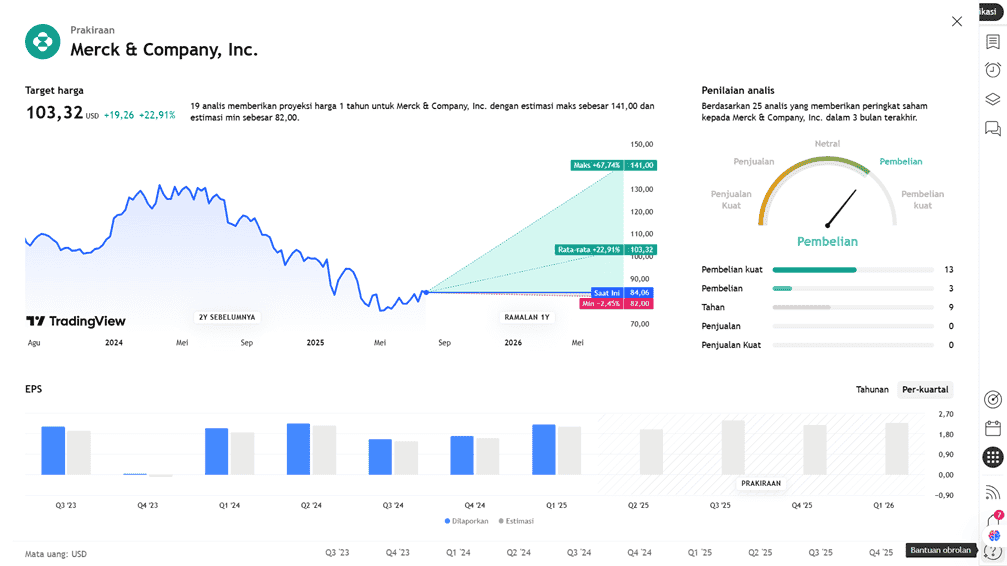1007x566 pixels.
Task: Click the Merck company logo
Action: [42, 42]
